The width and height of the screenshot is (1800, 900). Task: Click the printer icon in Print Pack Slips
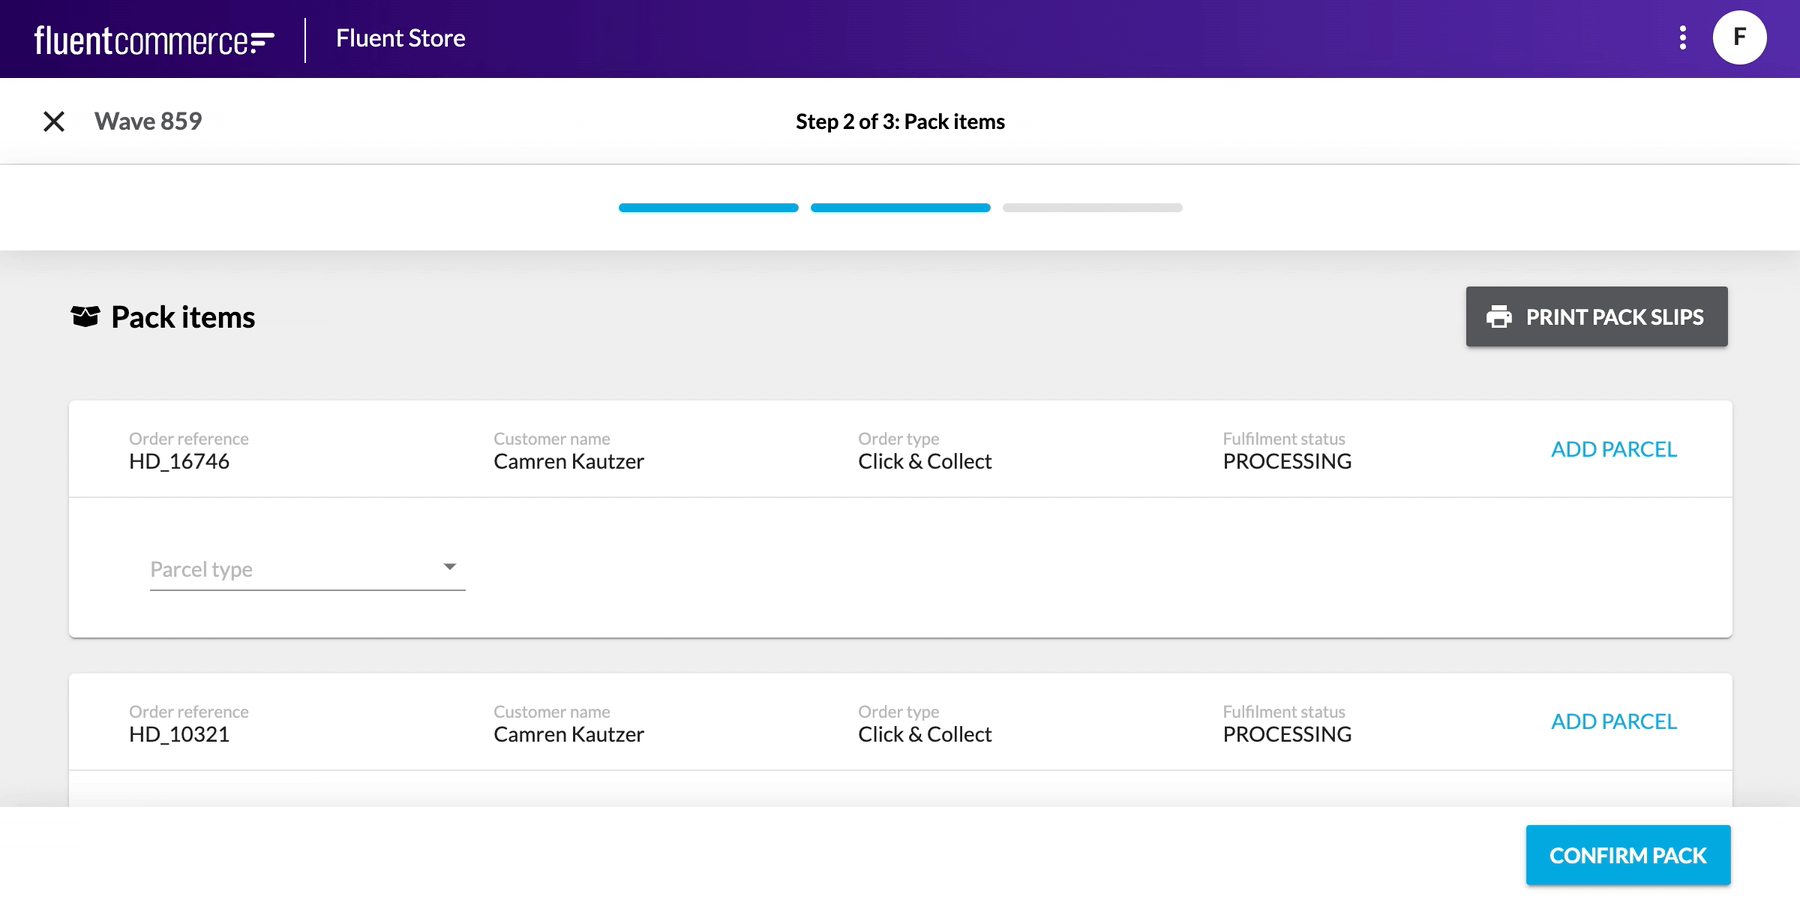tap(1498, 316)
